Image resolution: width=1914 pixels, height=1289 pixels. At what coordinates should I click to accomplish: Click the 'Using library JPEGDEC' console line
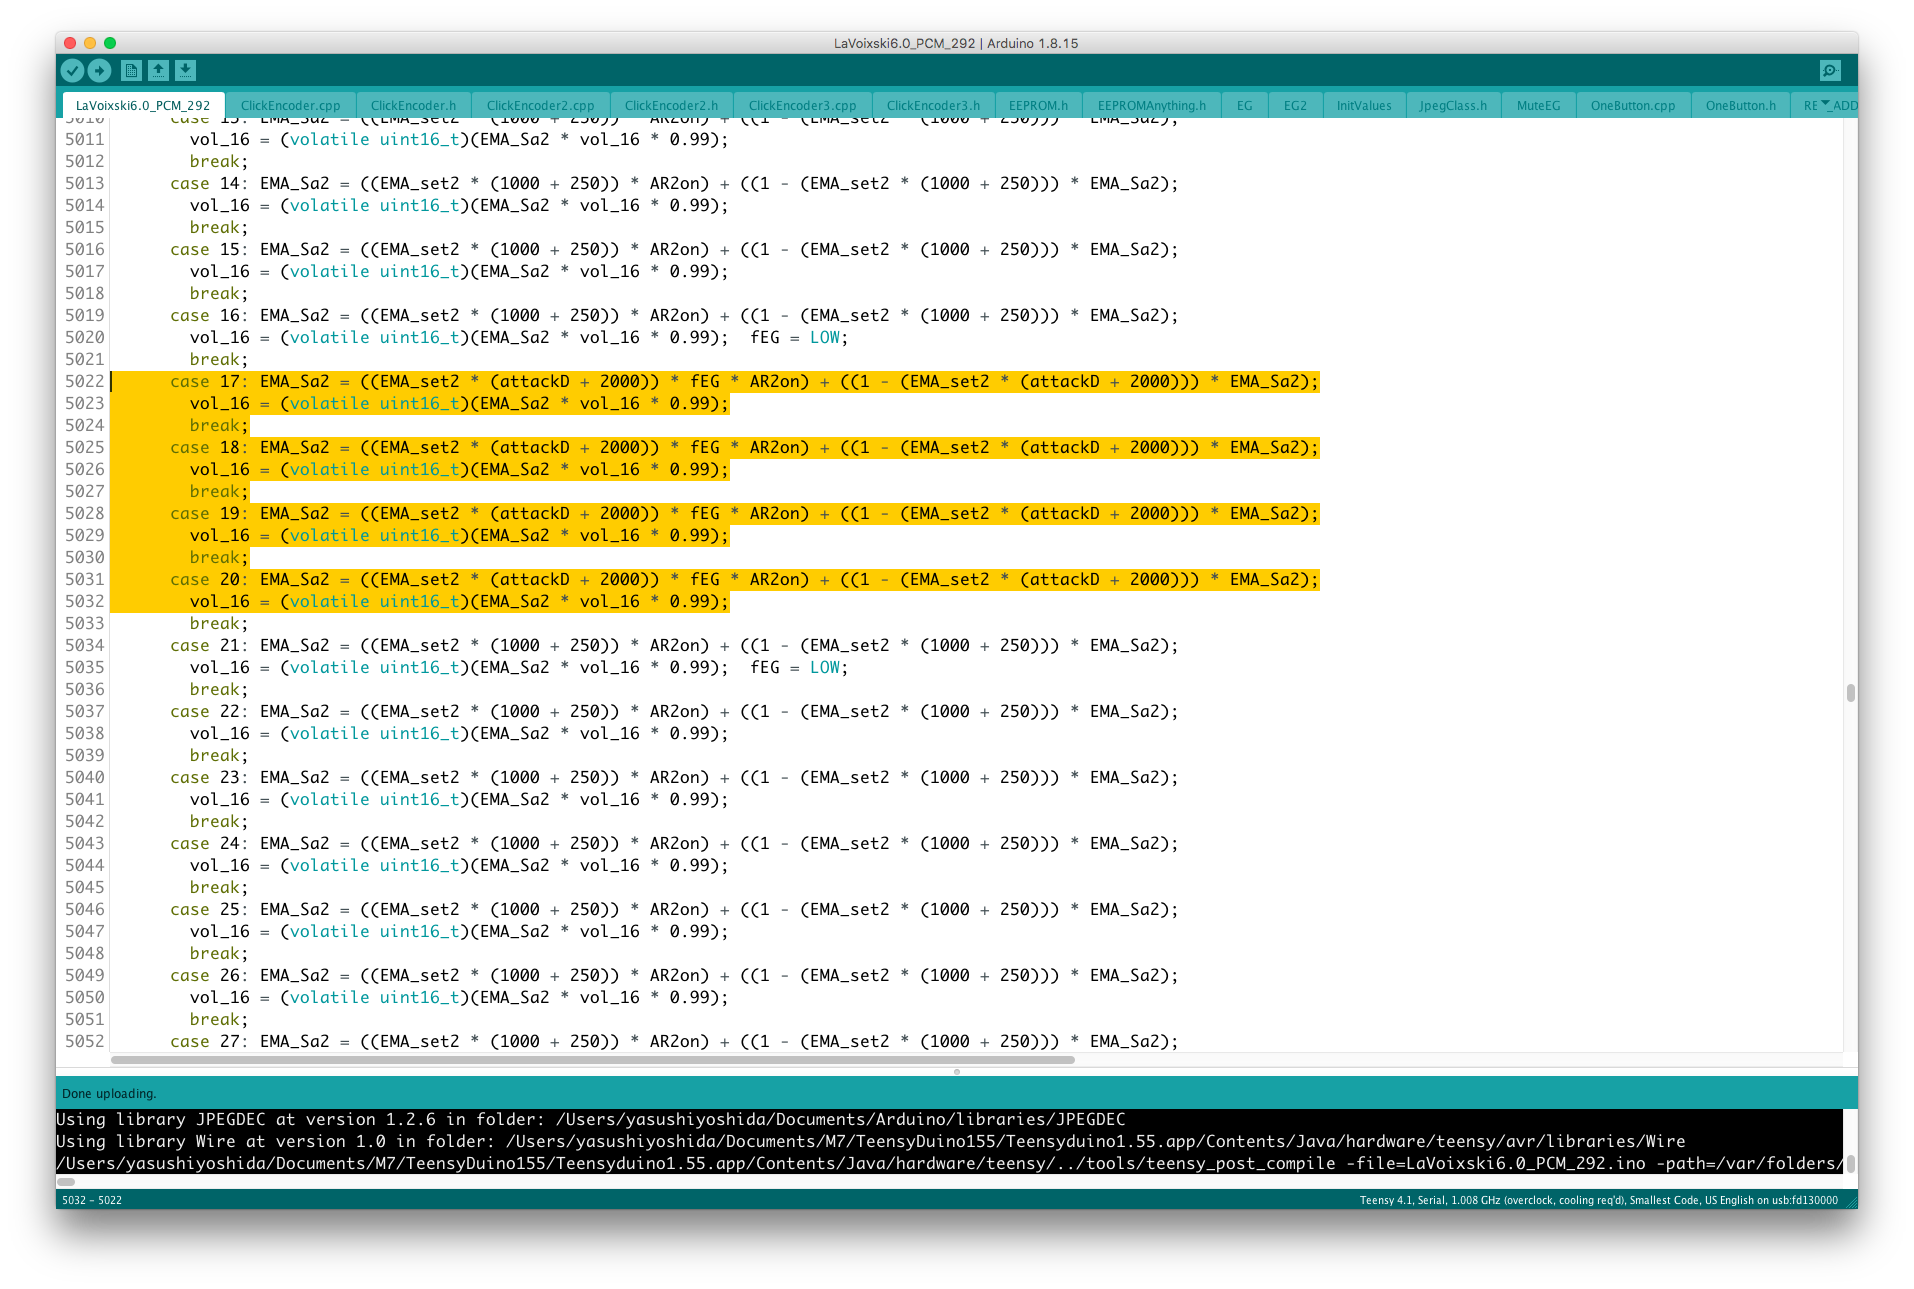click(x=591, y=1119)
